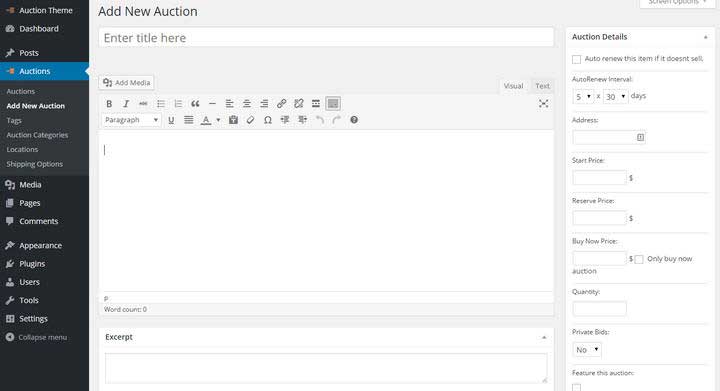Viewport: 720px width, 391px height.
Task: Underline the selected text
Action: pyautogui.click(x=171, y=120)
